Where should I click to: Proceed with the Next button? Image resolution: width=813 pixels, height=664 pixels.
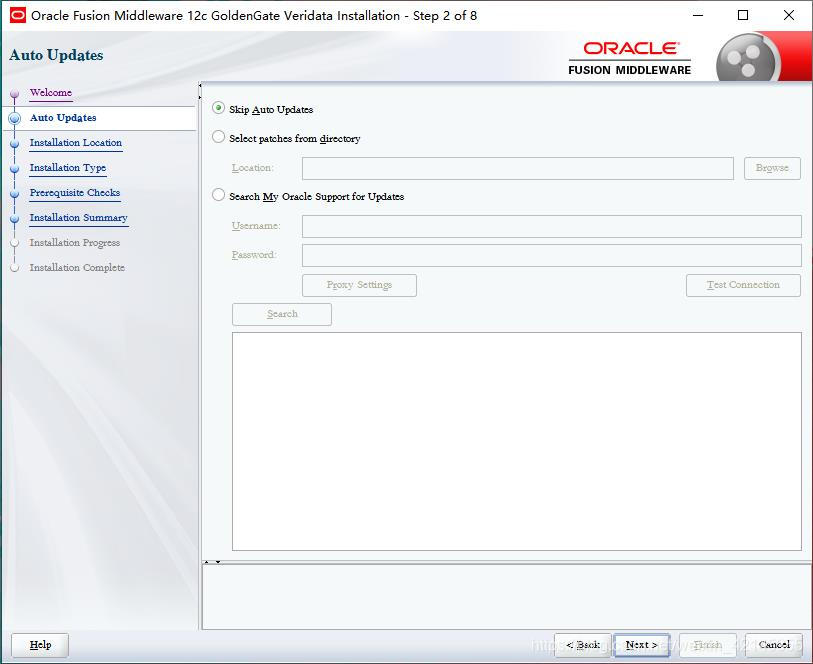[x=641, y=645]
